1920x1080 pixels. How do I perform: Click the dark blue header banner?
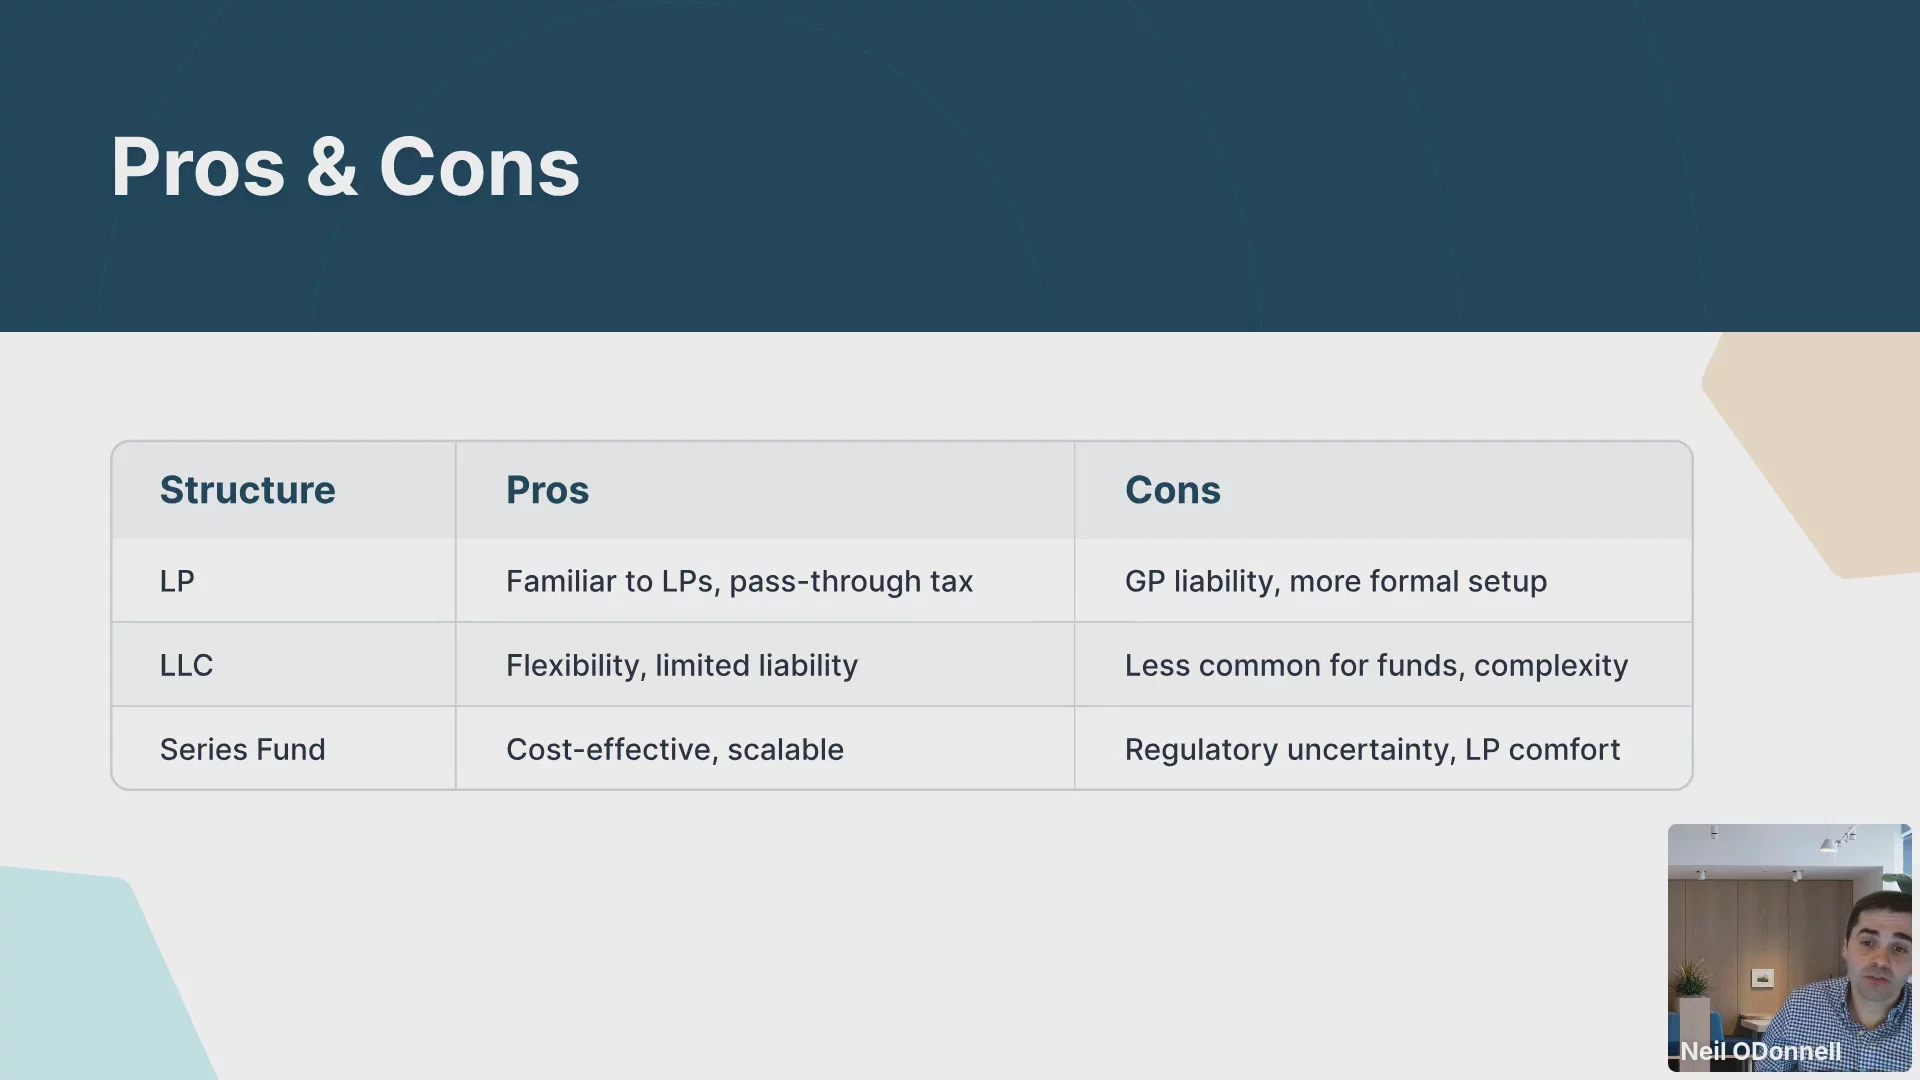[x=960, y=166]
